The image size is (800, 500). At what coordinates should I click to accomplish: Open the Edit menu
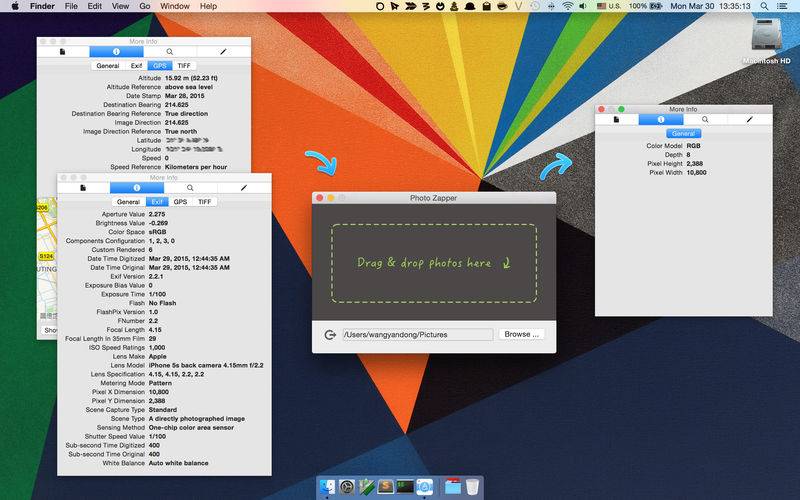[x=94, y=6]
